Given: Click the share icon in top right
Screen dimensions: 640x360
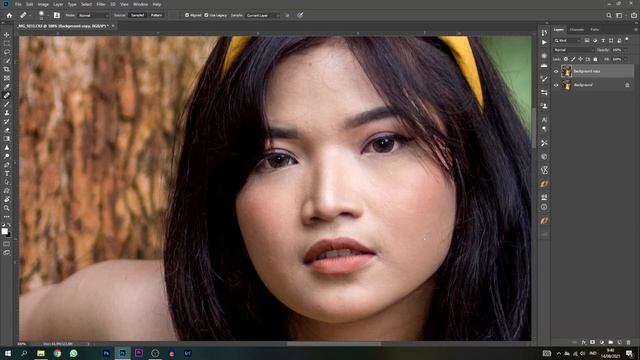Looking at the screenshot, I should 633,15.
